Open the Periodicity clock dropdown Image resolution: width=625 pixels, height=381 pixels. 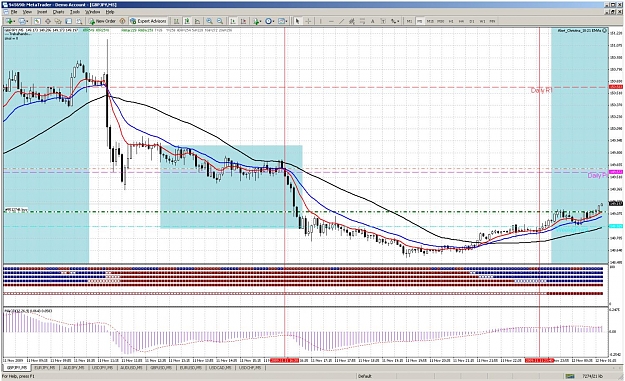click(270, 21)
